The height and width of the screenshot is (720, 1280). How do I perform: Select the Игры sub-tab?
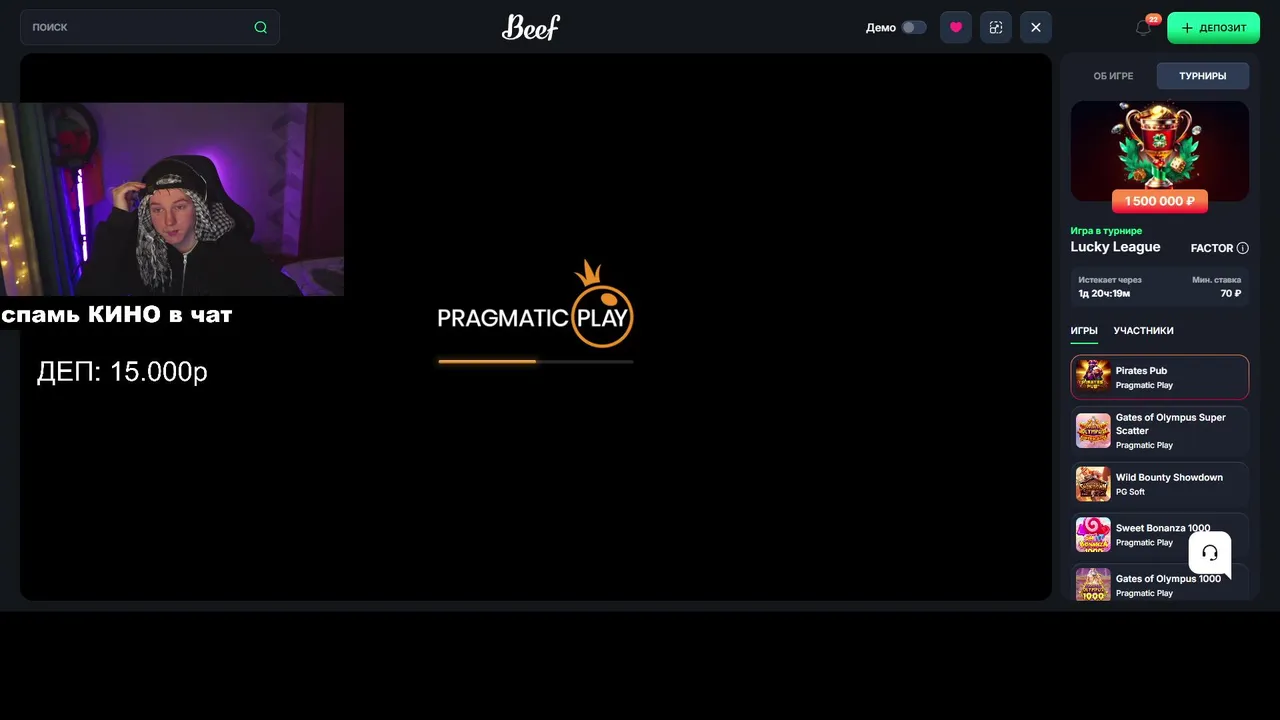[1084, 331]
